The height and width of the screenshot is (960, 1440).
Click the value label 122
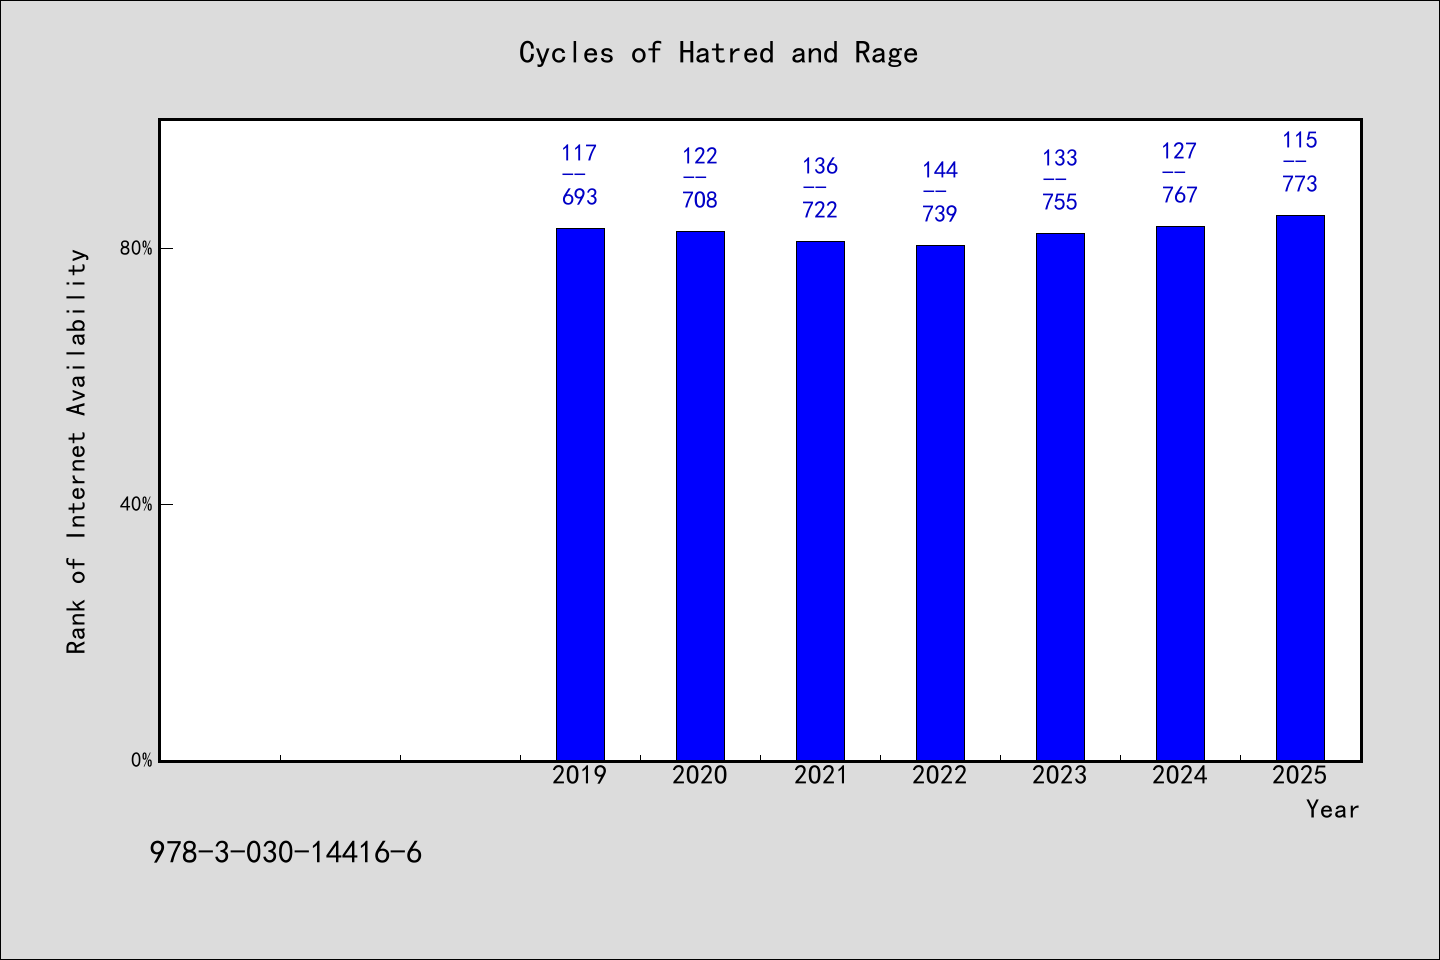point(700,156)
